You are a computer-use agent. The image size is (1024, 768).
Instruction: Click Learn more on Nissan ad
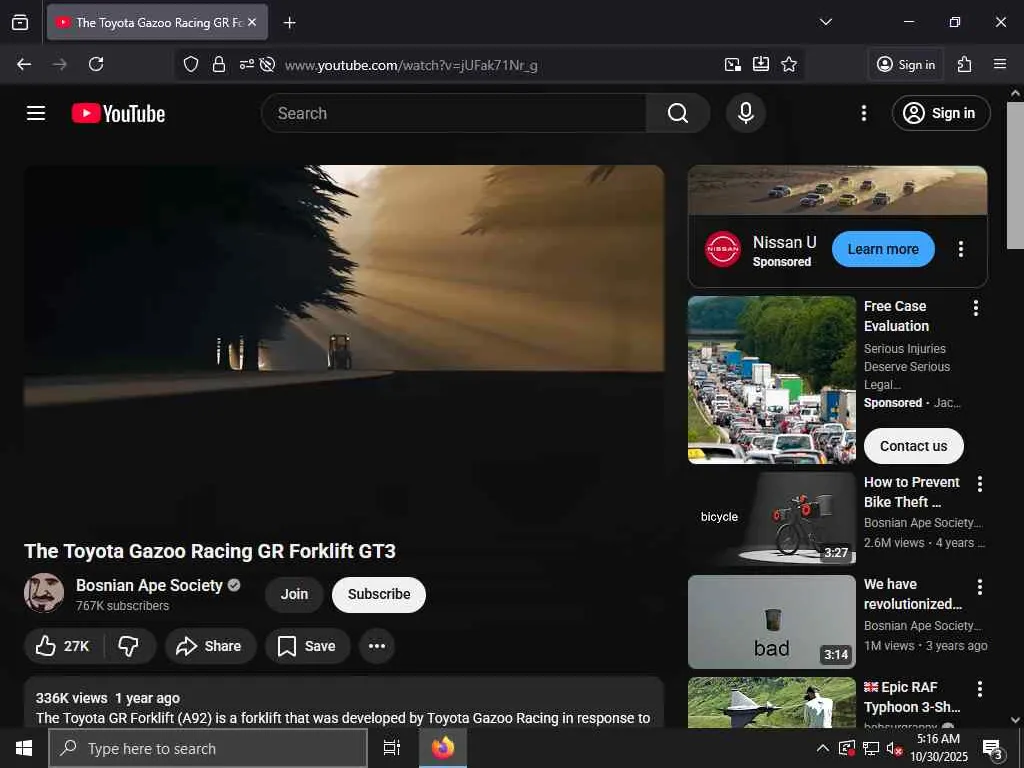(883, 249)
